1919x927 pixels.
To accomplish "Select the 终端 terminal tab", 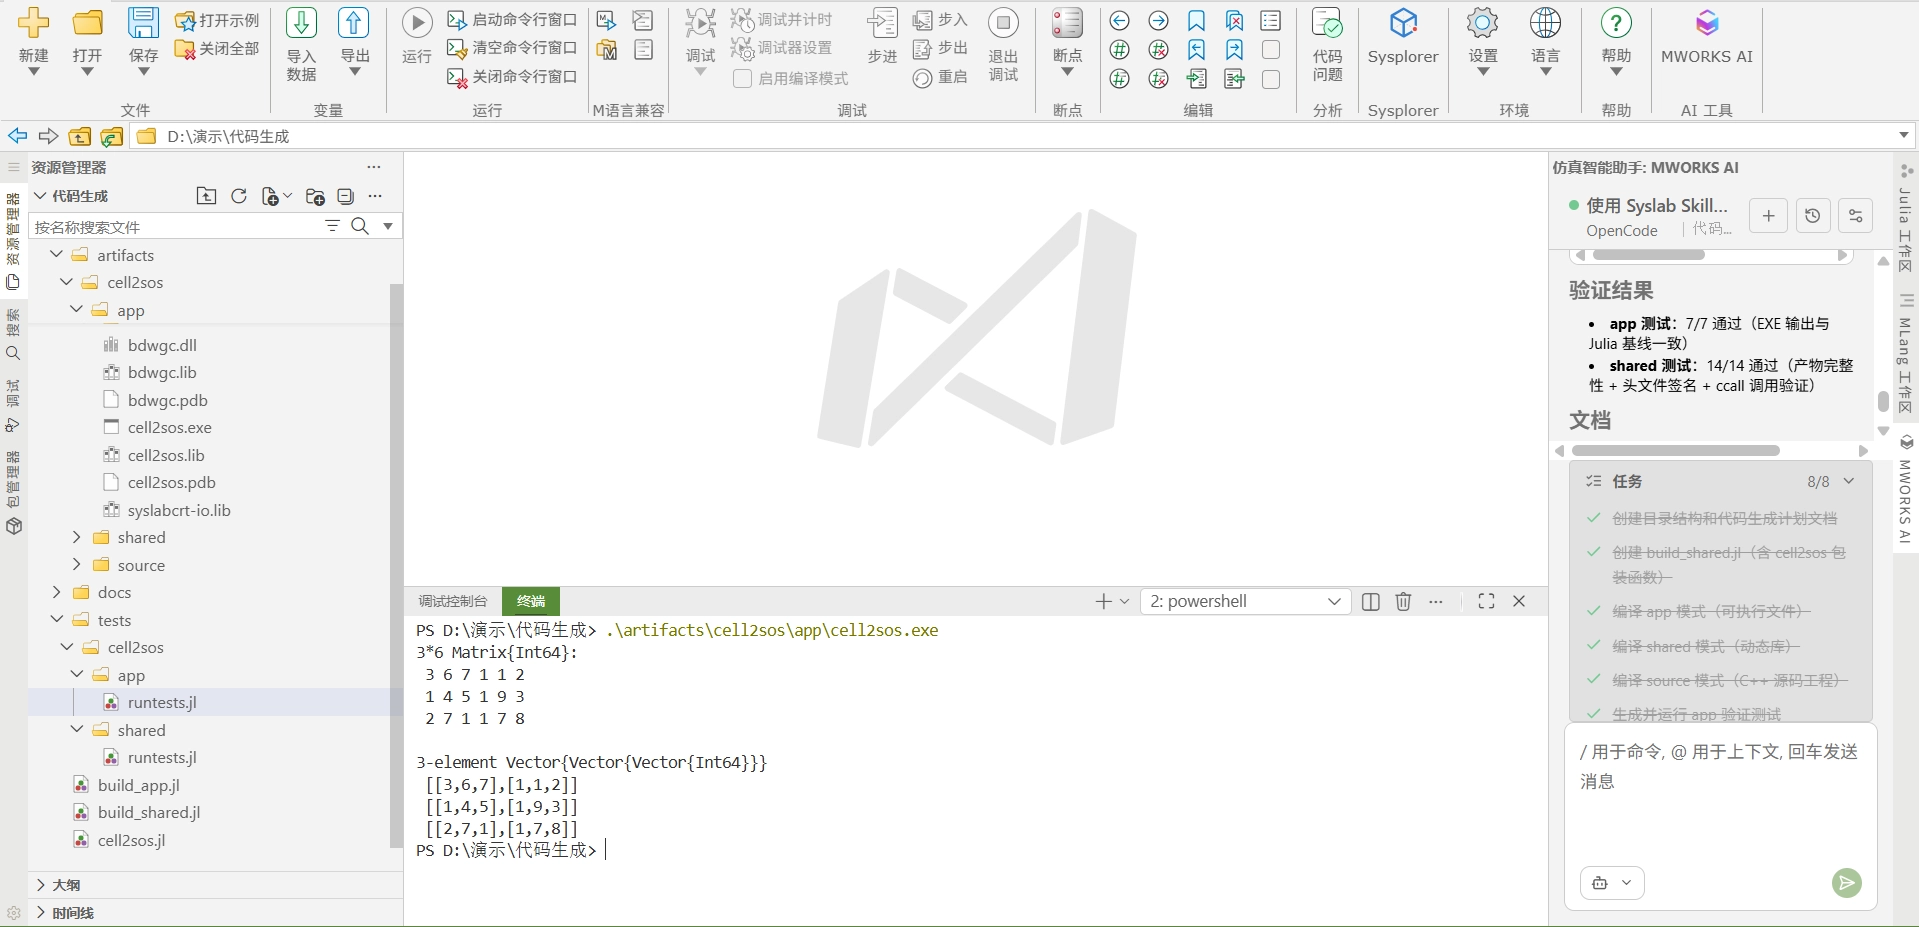I will pyautogui.click(x=531, y=601).
